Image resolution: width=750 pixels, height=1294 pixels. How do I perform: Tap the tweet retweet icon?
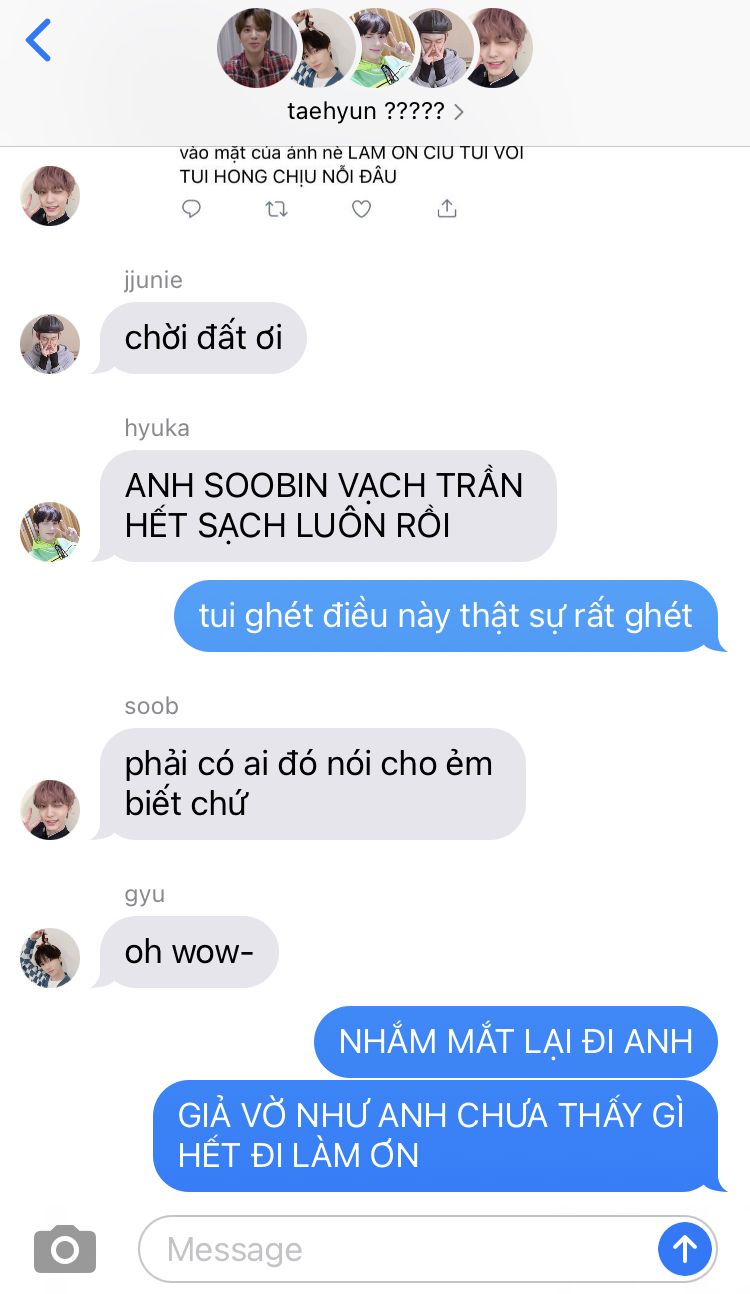click(x=277, y=208)
